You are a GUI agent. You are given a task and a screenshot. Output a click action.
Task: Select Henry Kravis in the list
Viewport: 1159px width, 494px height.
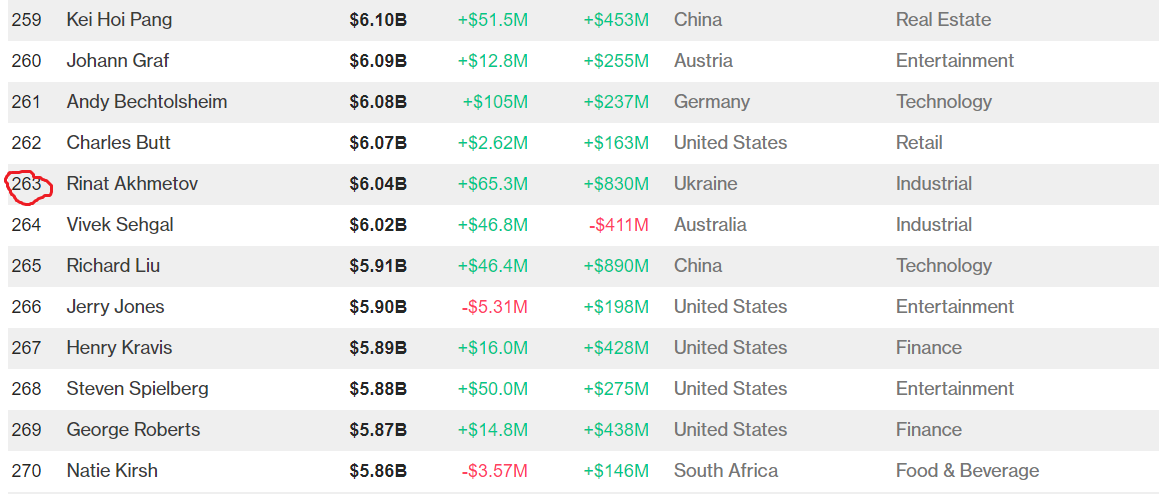[x=119, y=348]
